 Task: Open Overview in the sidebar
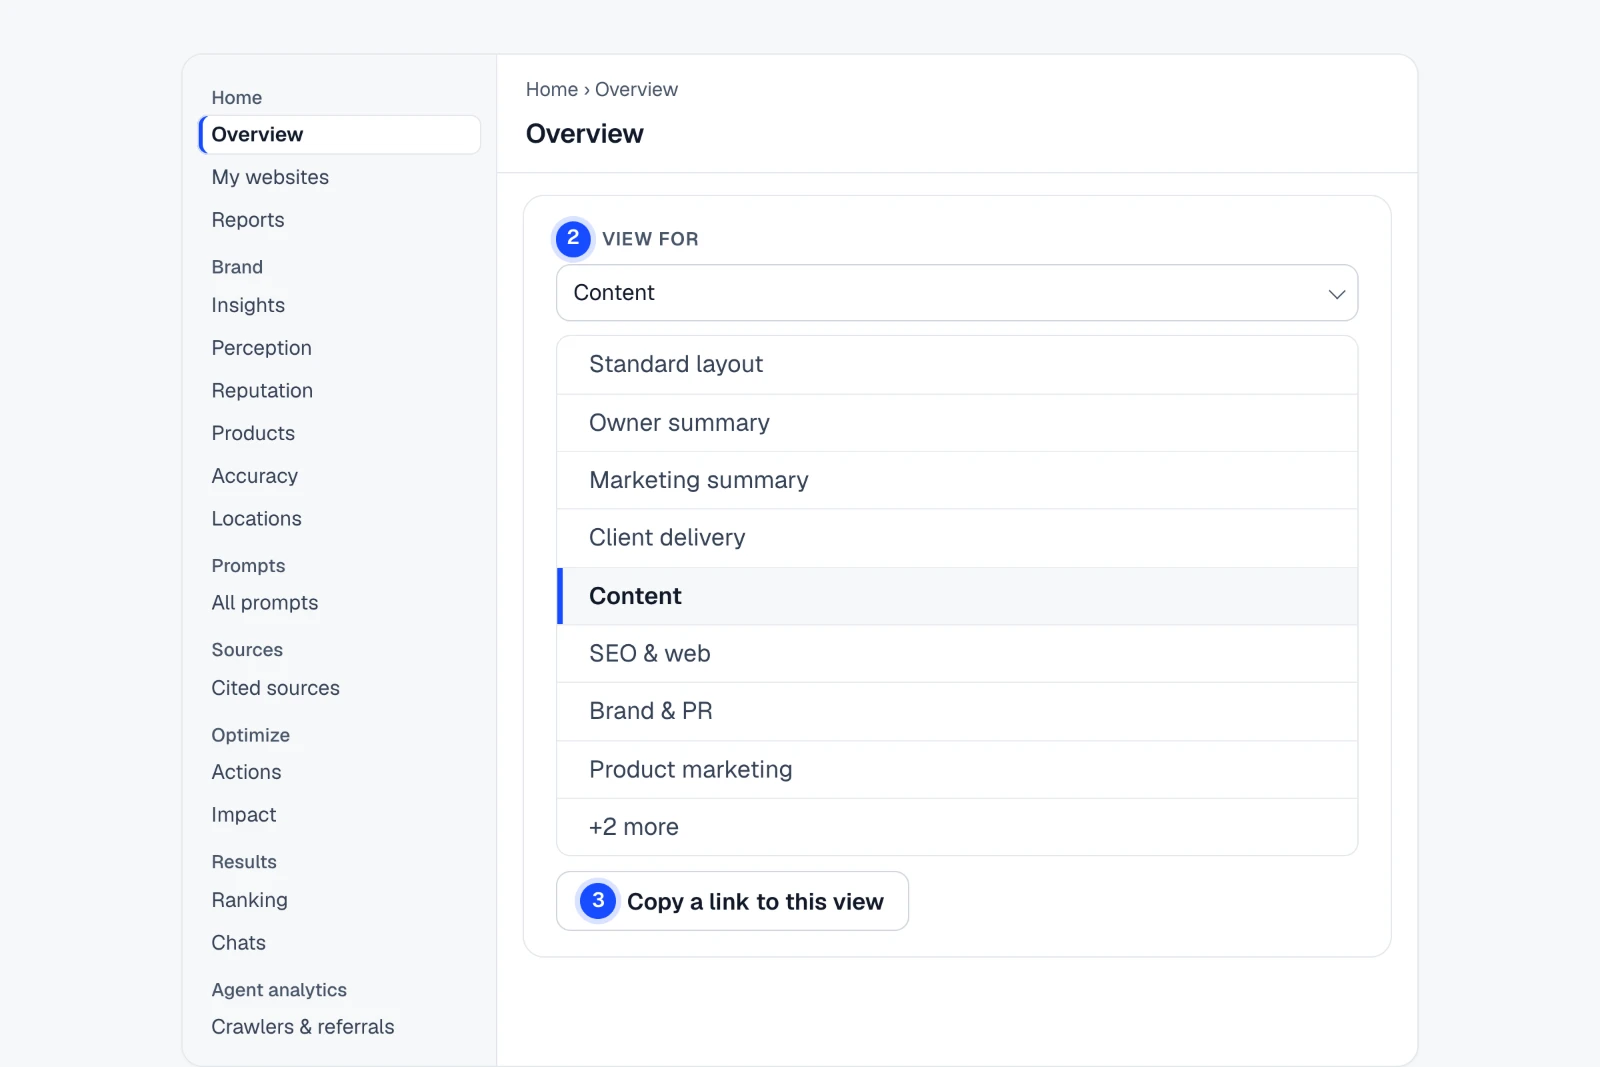coord(340,135)
